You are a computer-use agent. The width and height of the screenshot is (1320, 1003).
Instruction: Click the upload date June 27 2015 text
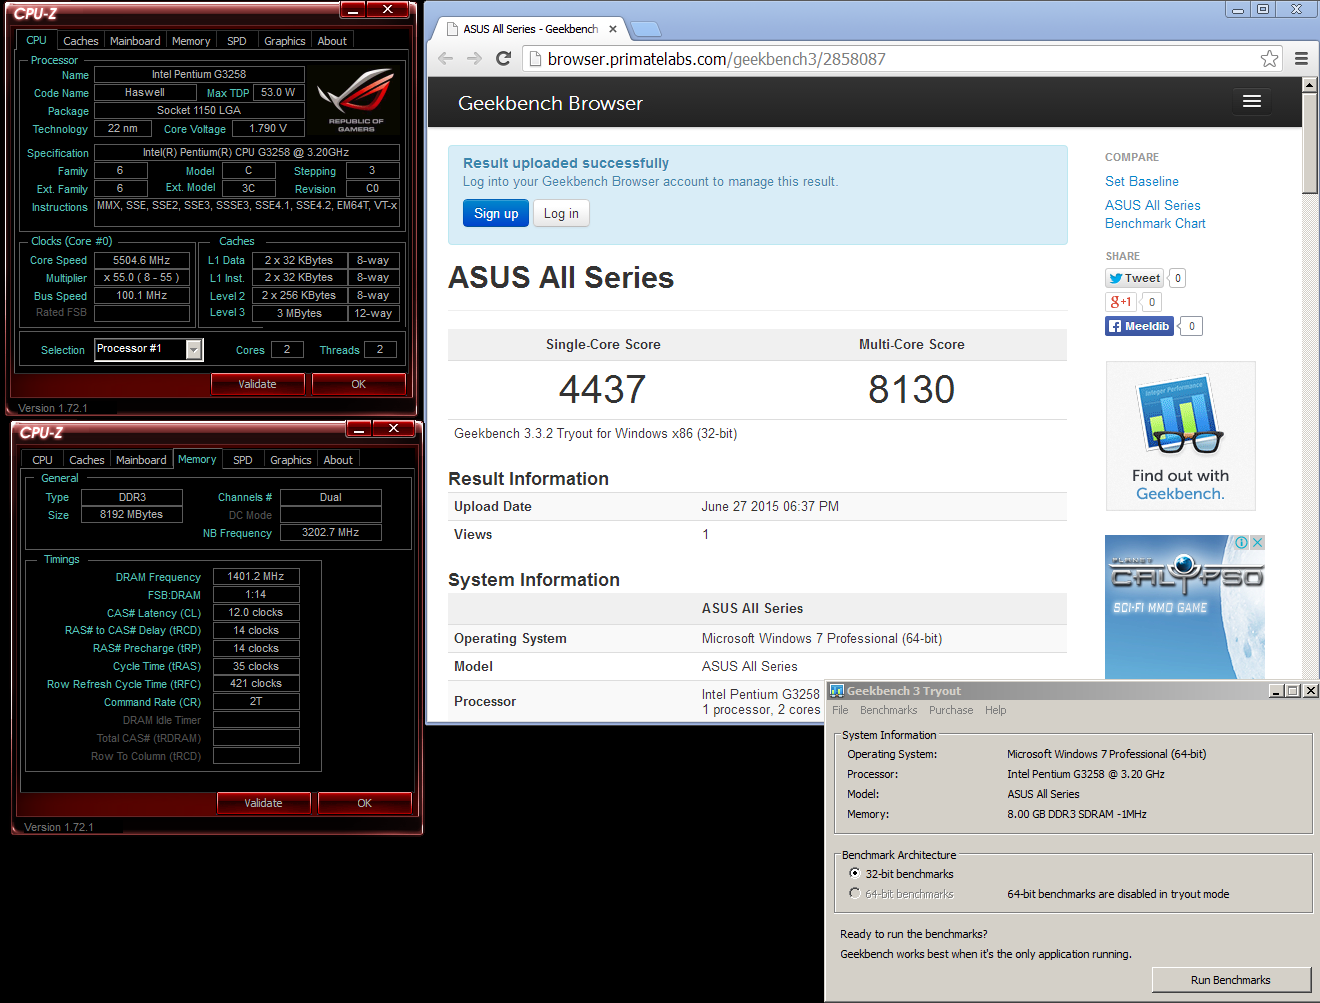770,506
